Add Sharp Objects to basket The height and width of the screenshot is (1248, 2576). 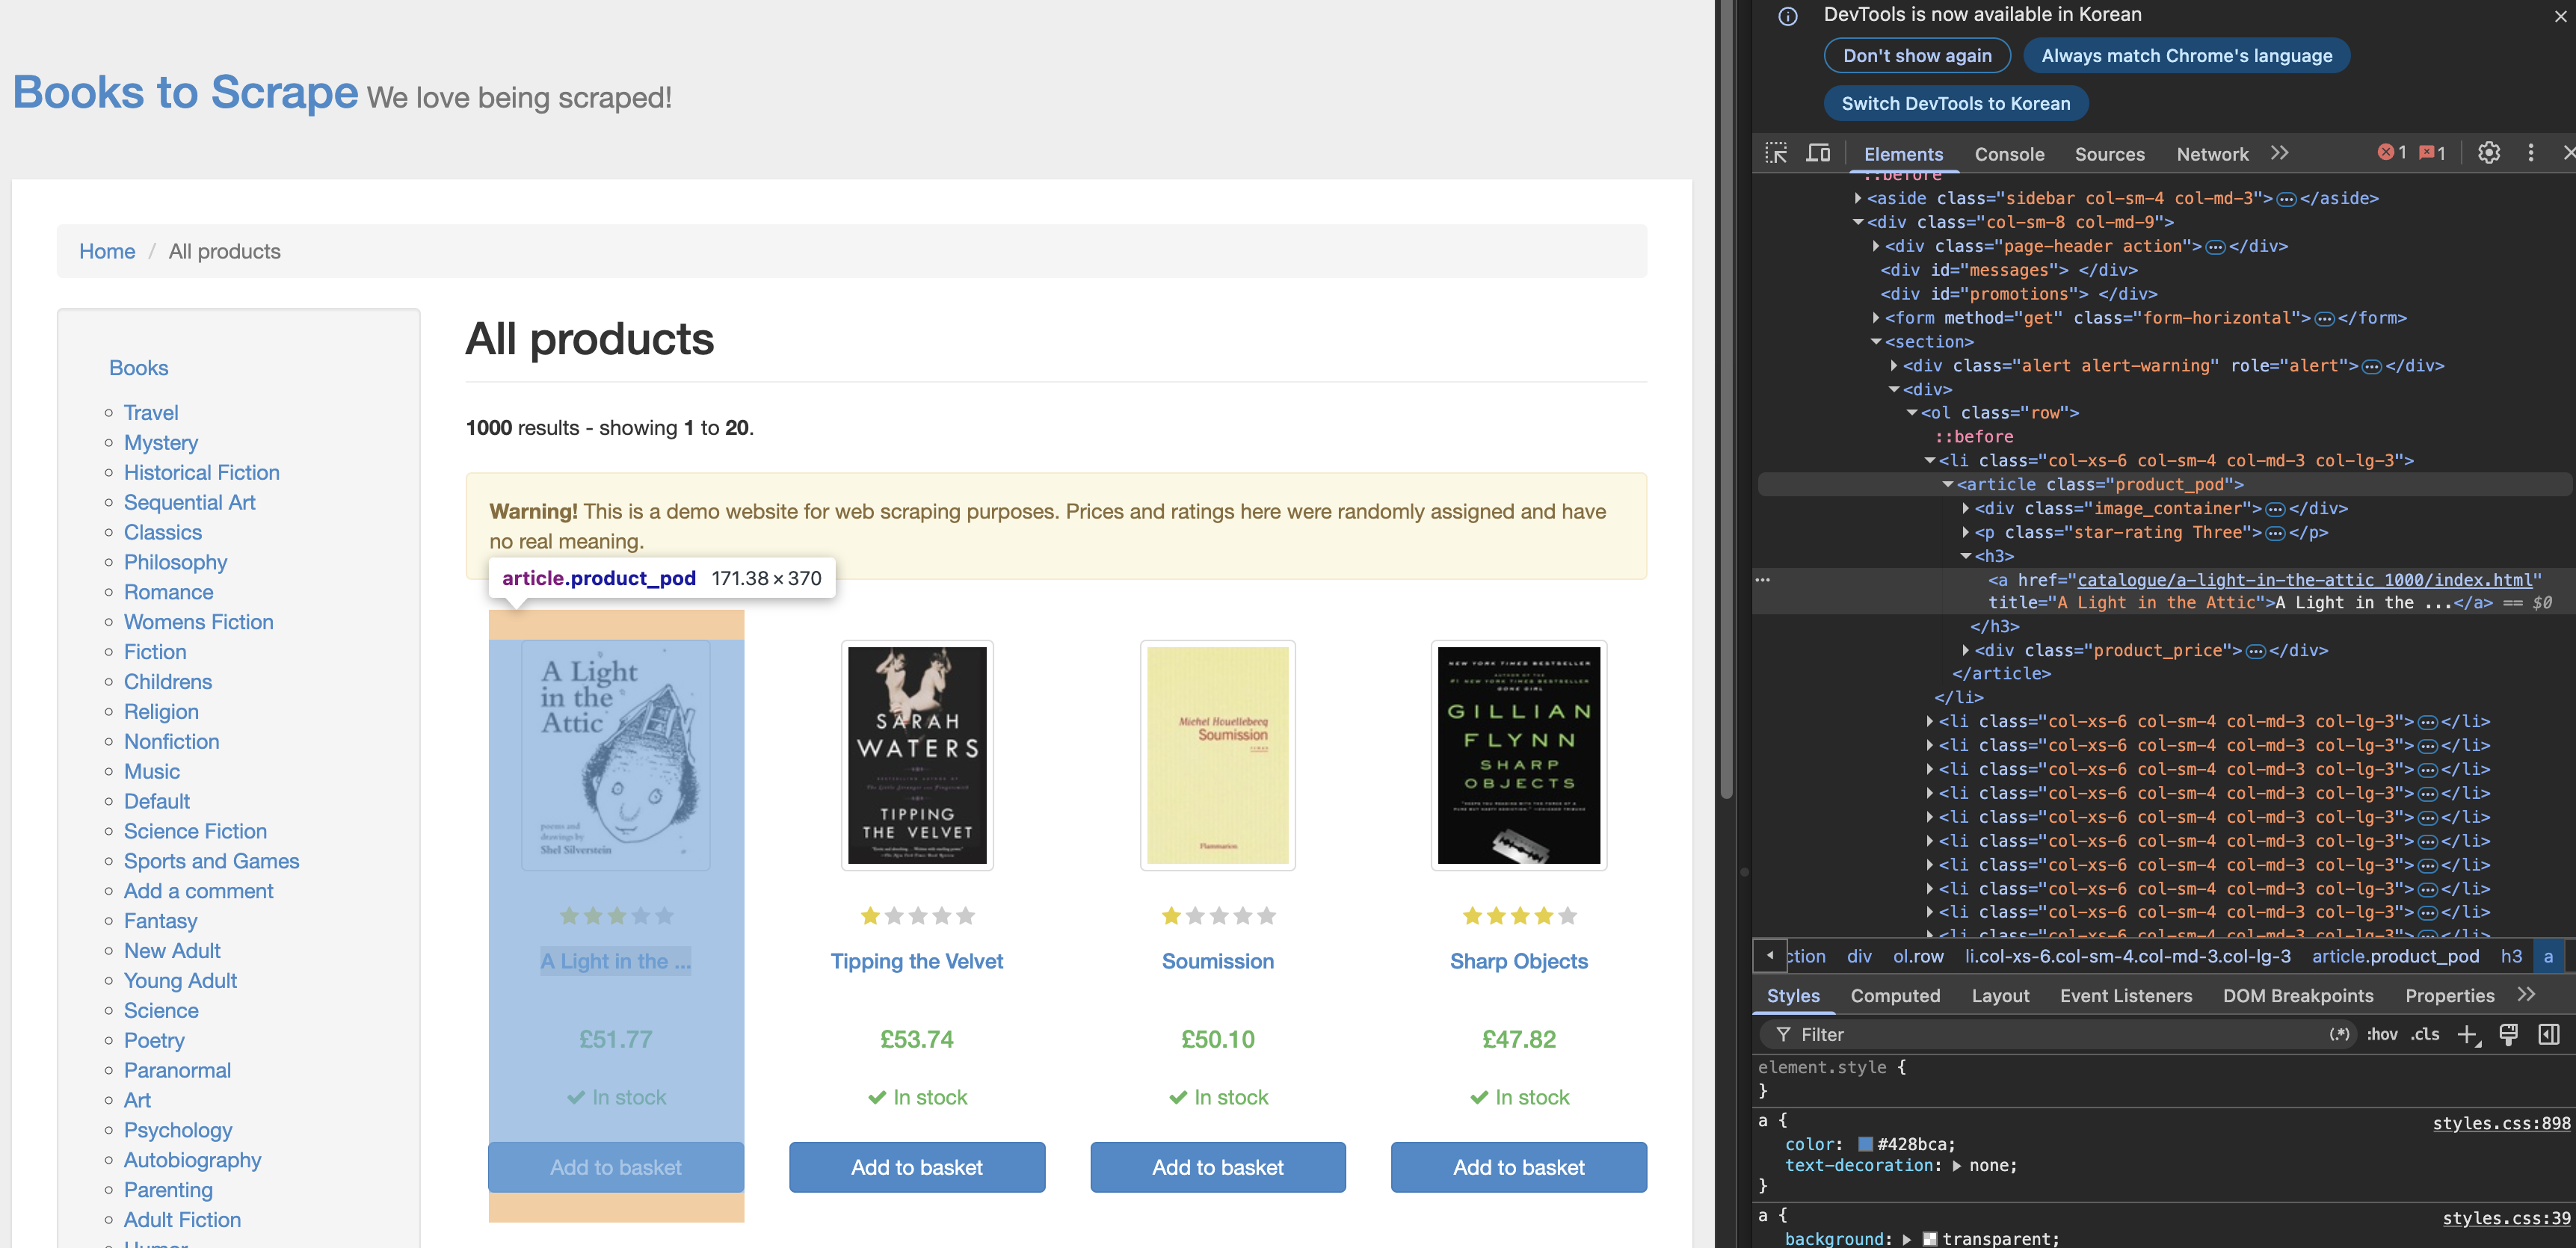coord(1519,1167)
